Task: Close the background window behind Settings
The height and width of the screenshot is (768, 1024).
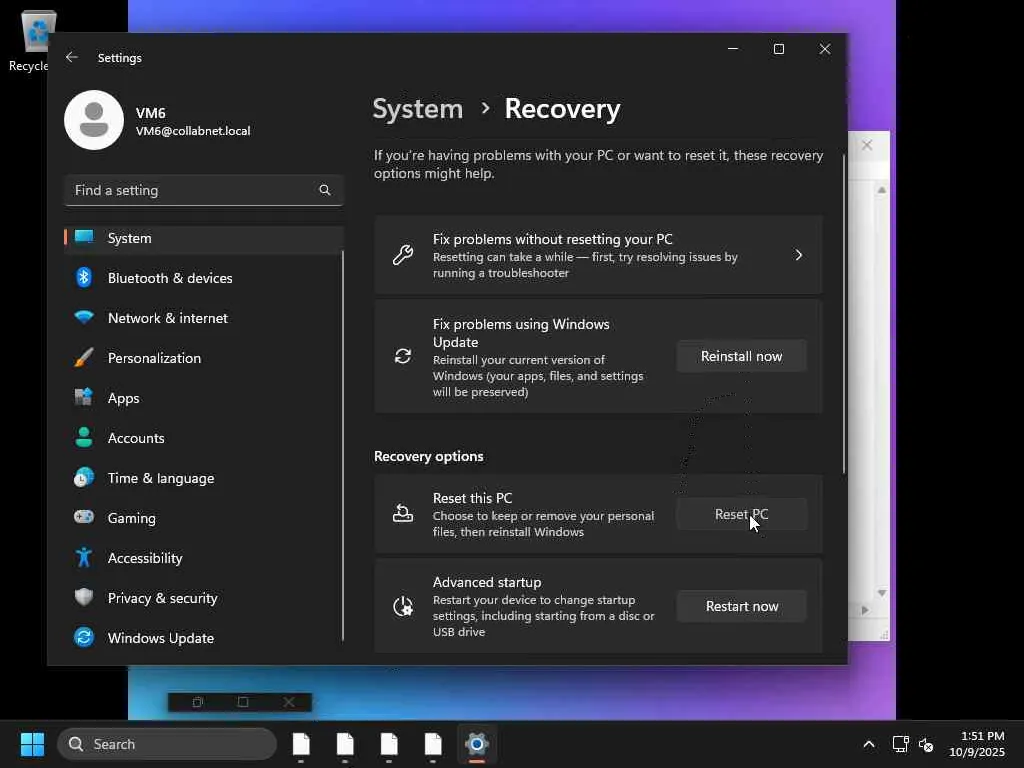Action: (x=867, y=145)
